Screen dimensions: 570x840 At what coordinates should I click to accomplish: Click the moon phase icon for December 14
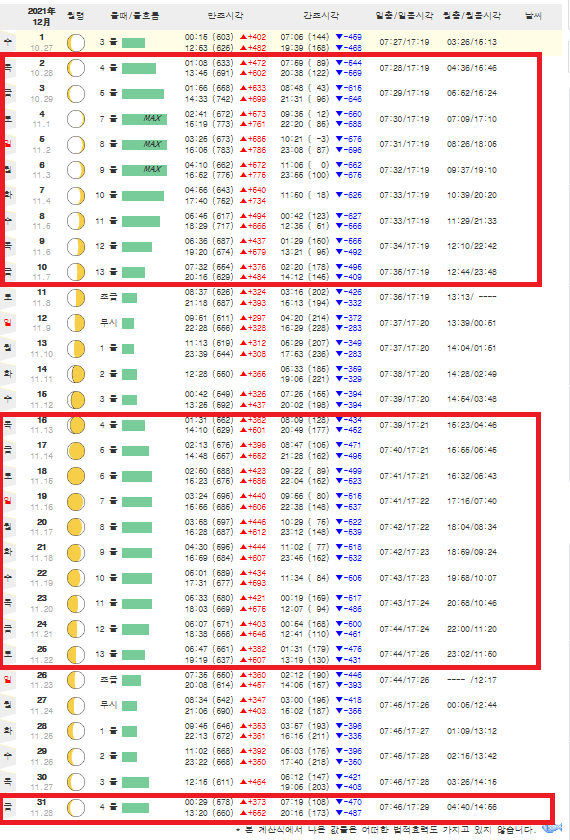click(76, 374)
